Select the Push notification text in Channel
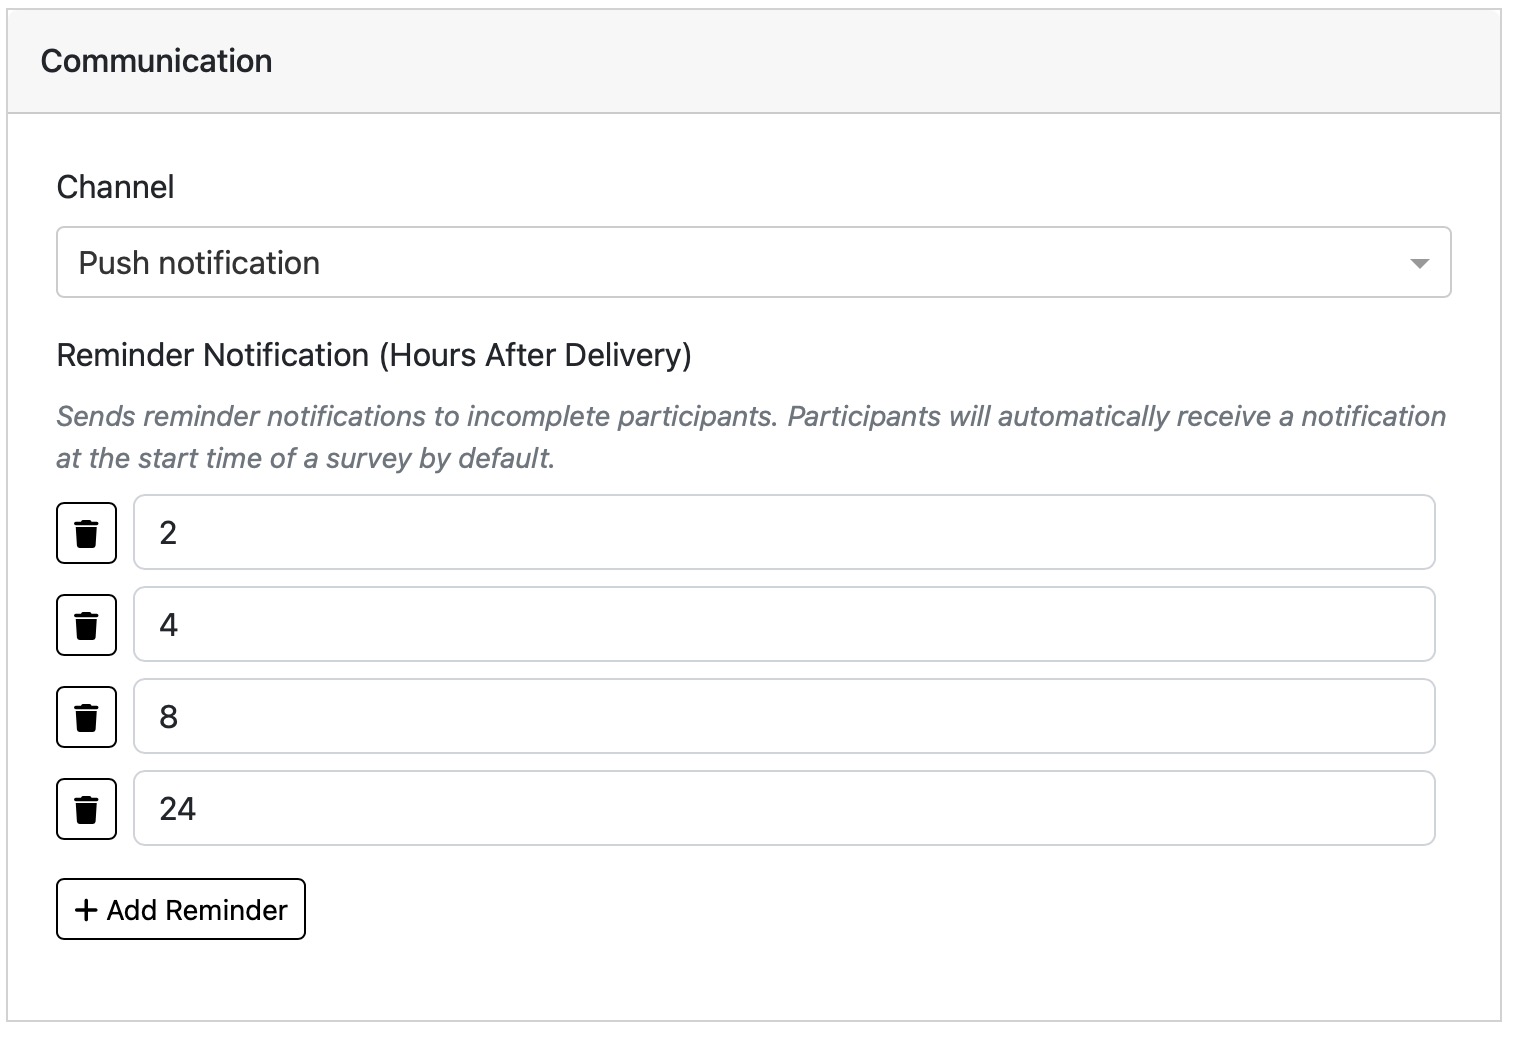The image size is (1516, 1040). [199, 263]
